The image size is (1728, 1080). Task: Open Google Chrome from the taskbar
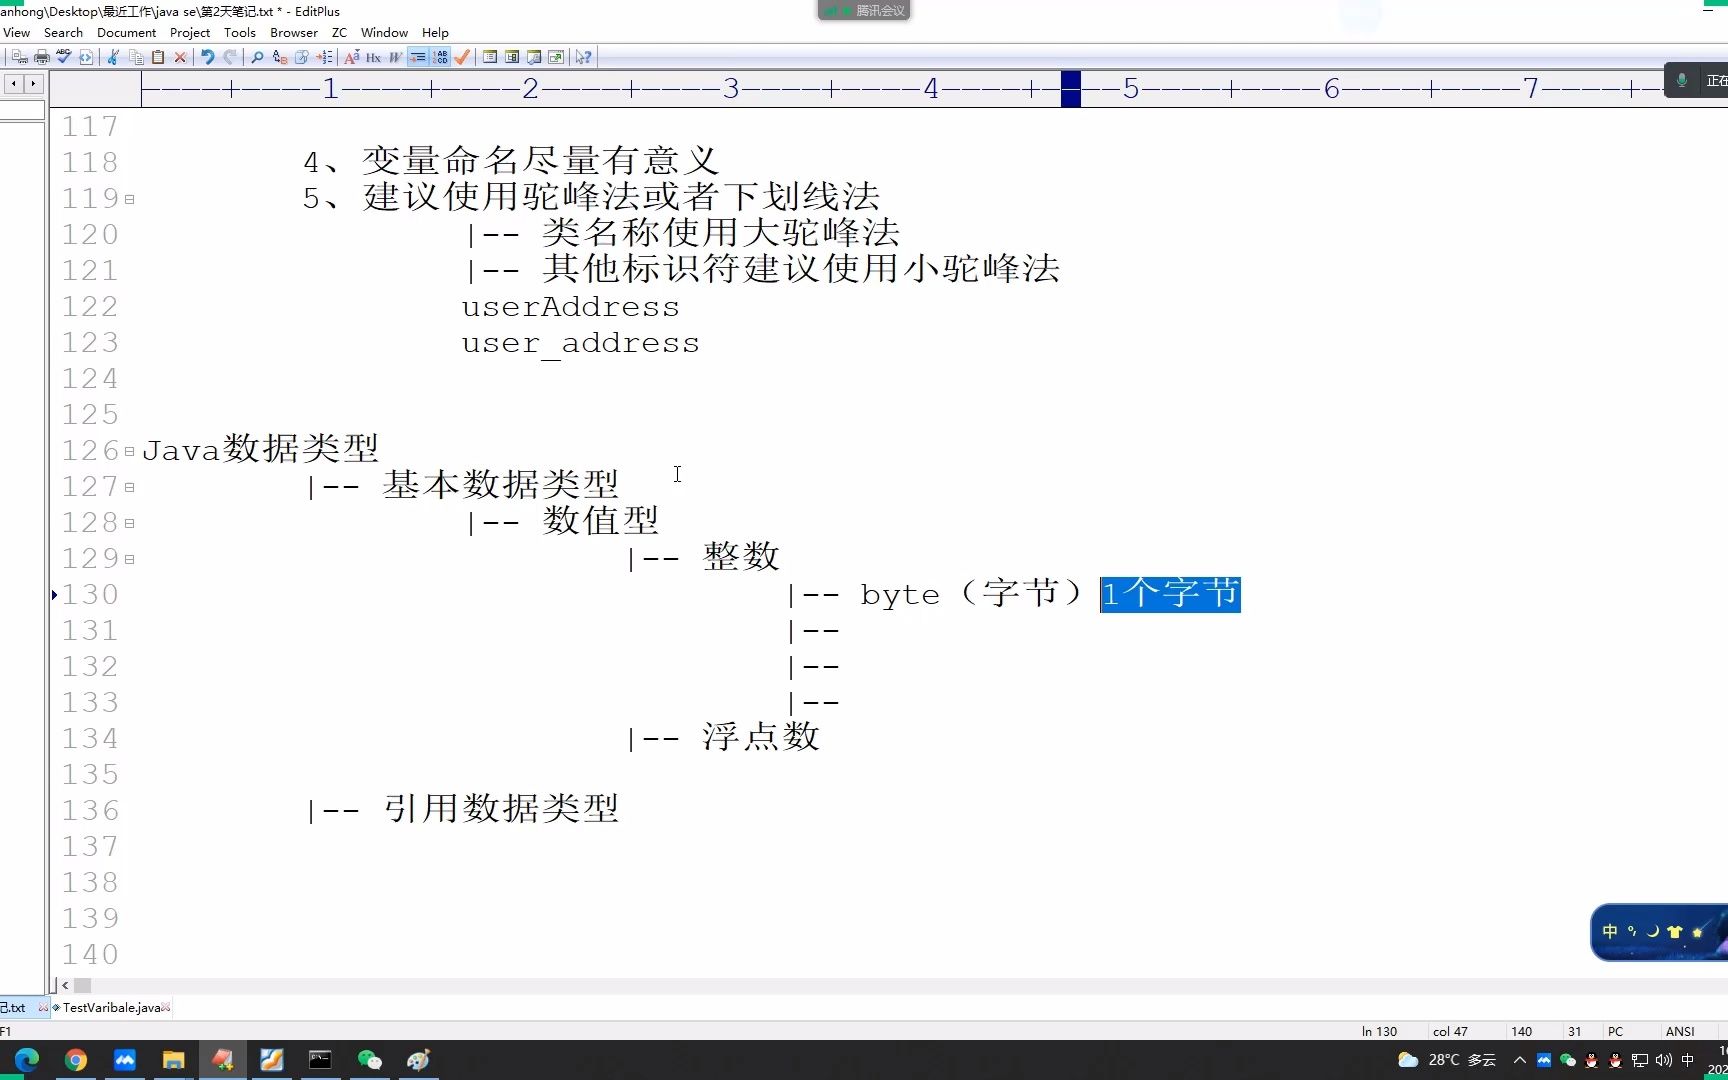click(x=76, y=1060)
